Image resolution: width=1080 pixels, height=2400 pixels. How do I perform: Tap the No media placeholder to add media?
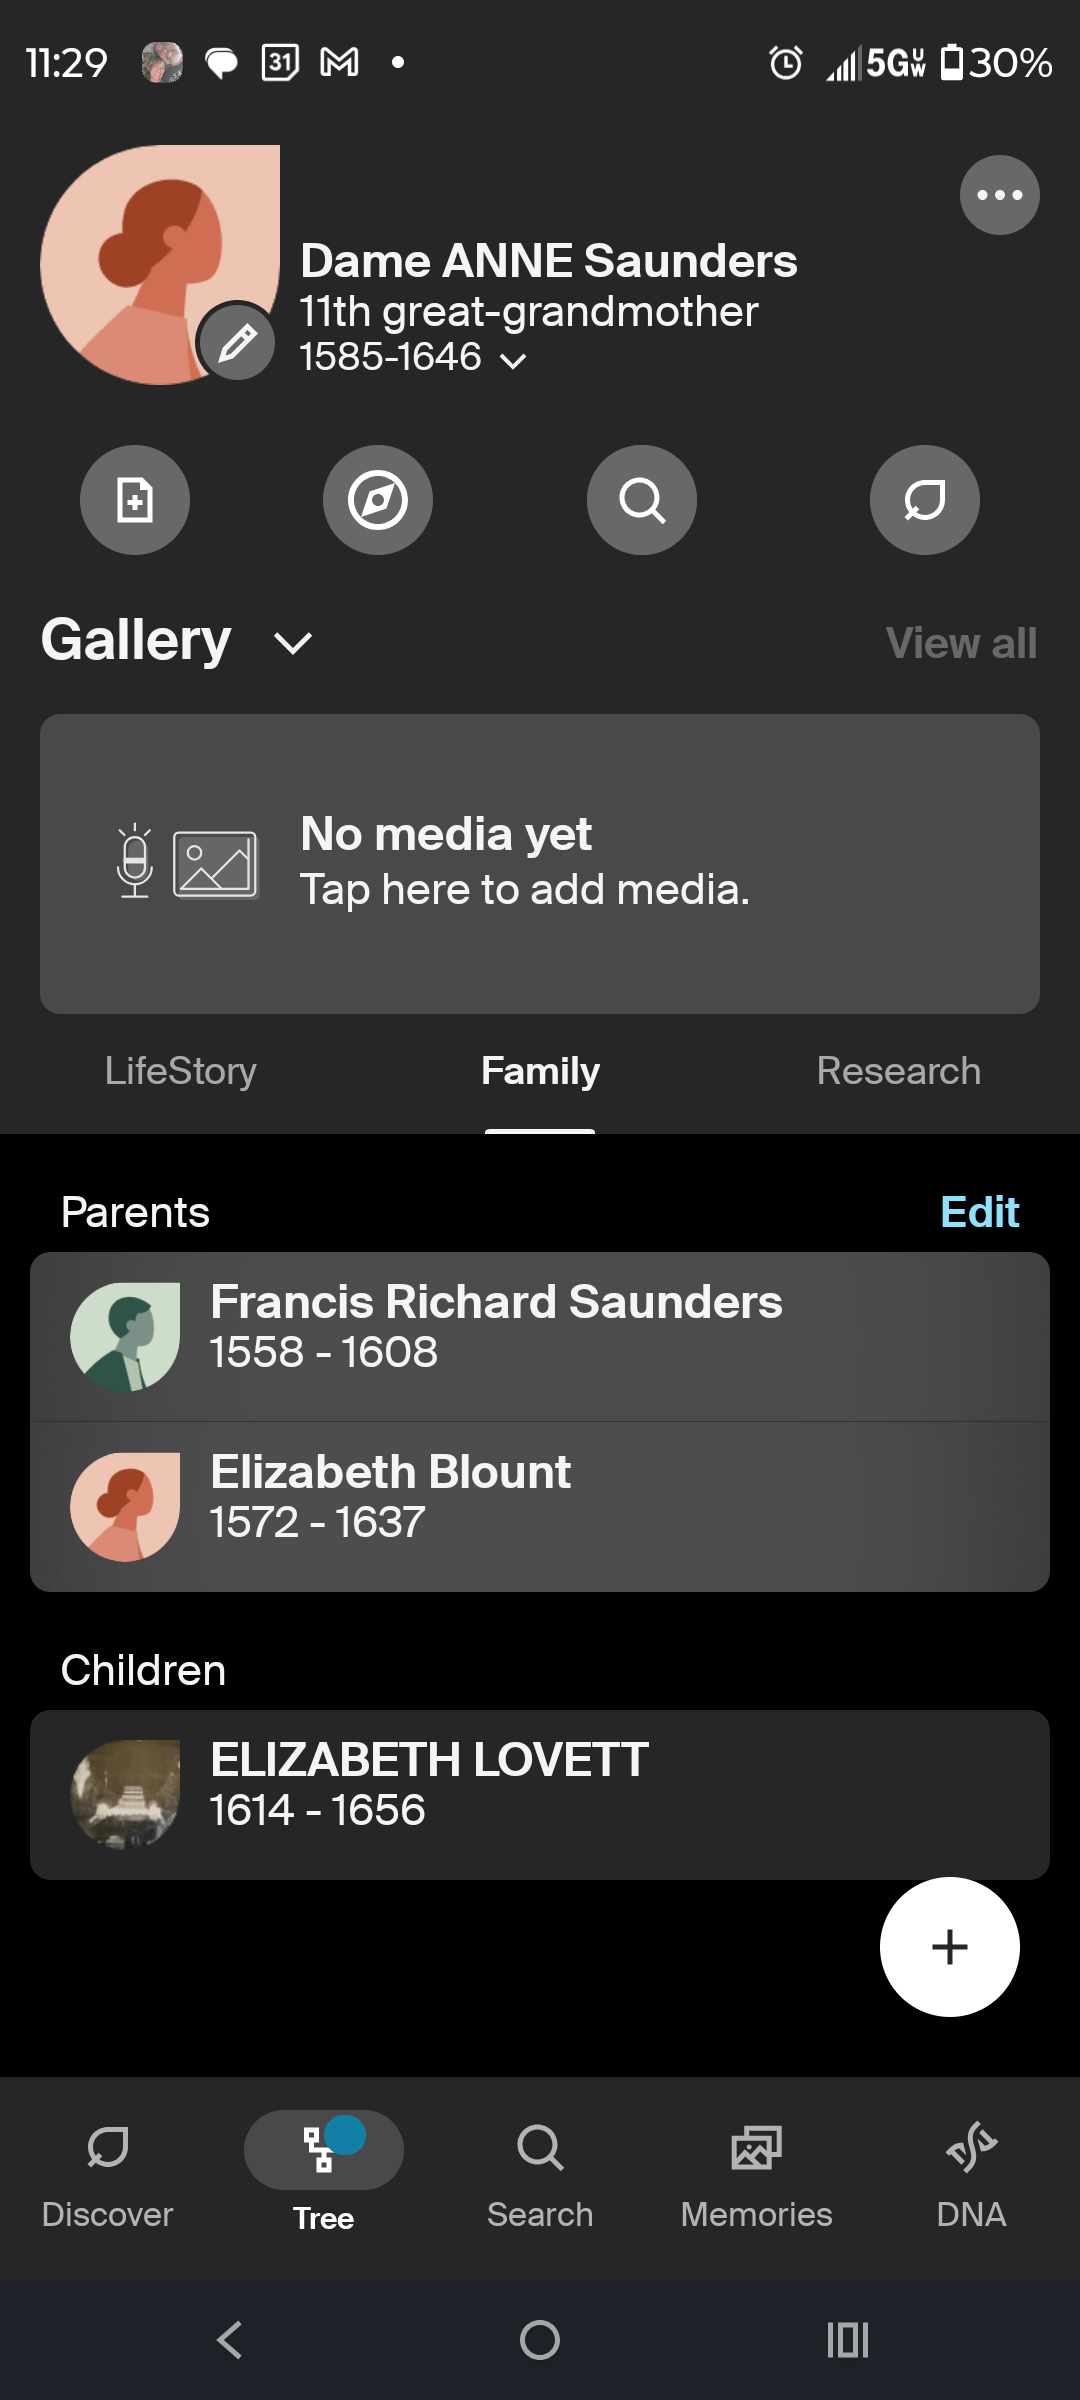point(540,862)
